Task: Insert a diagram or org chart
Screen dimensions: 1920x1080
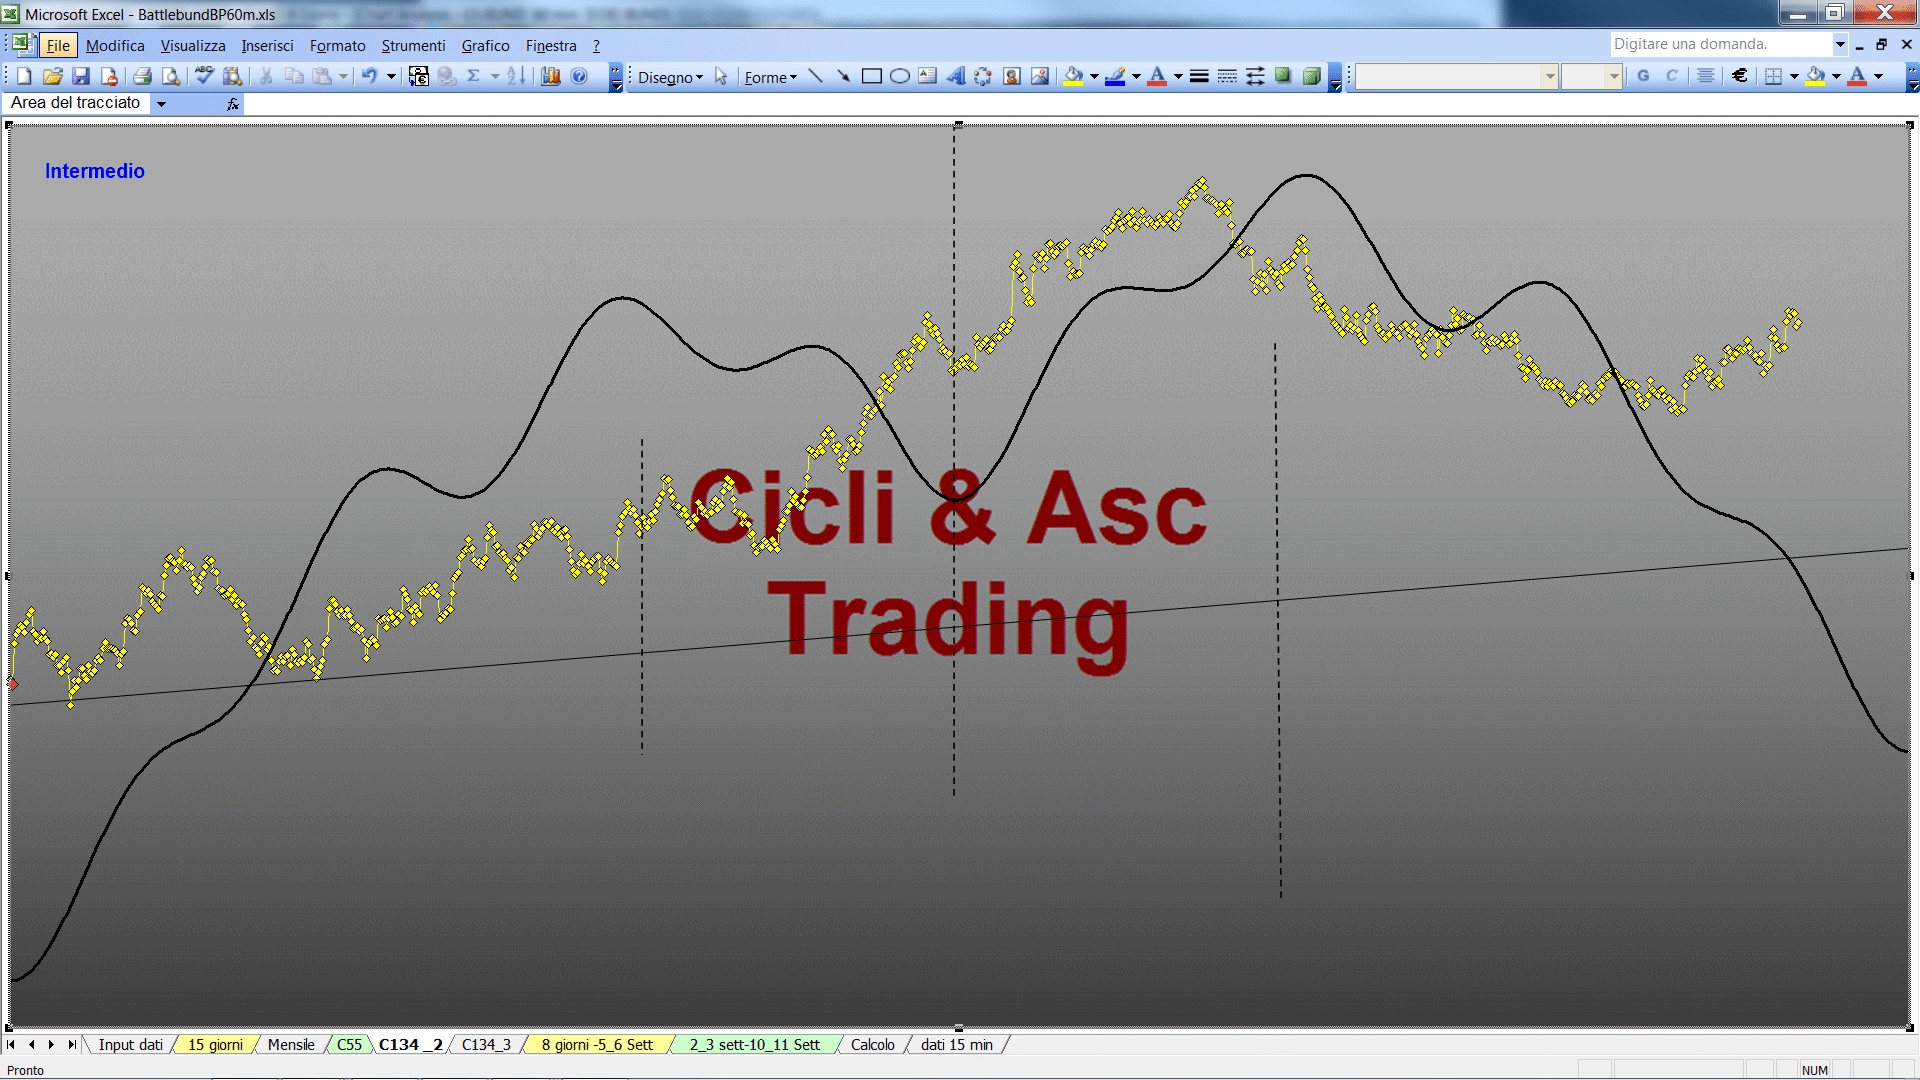Action: pos(983,76)
